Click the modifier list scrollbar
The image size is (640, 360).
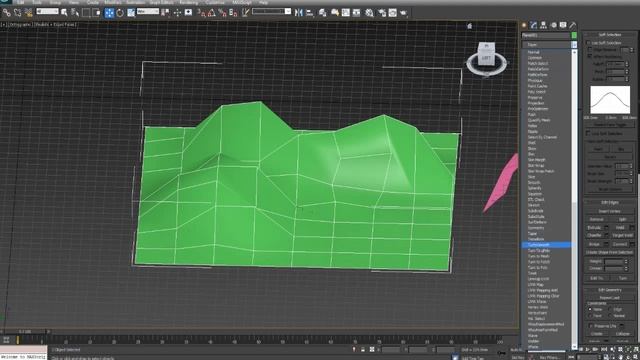(575, 199)
